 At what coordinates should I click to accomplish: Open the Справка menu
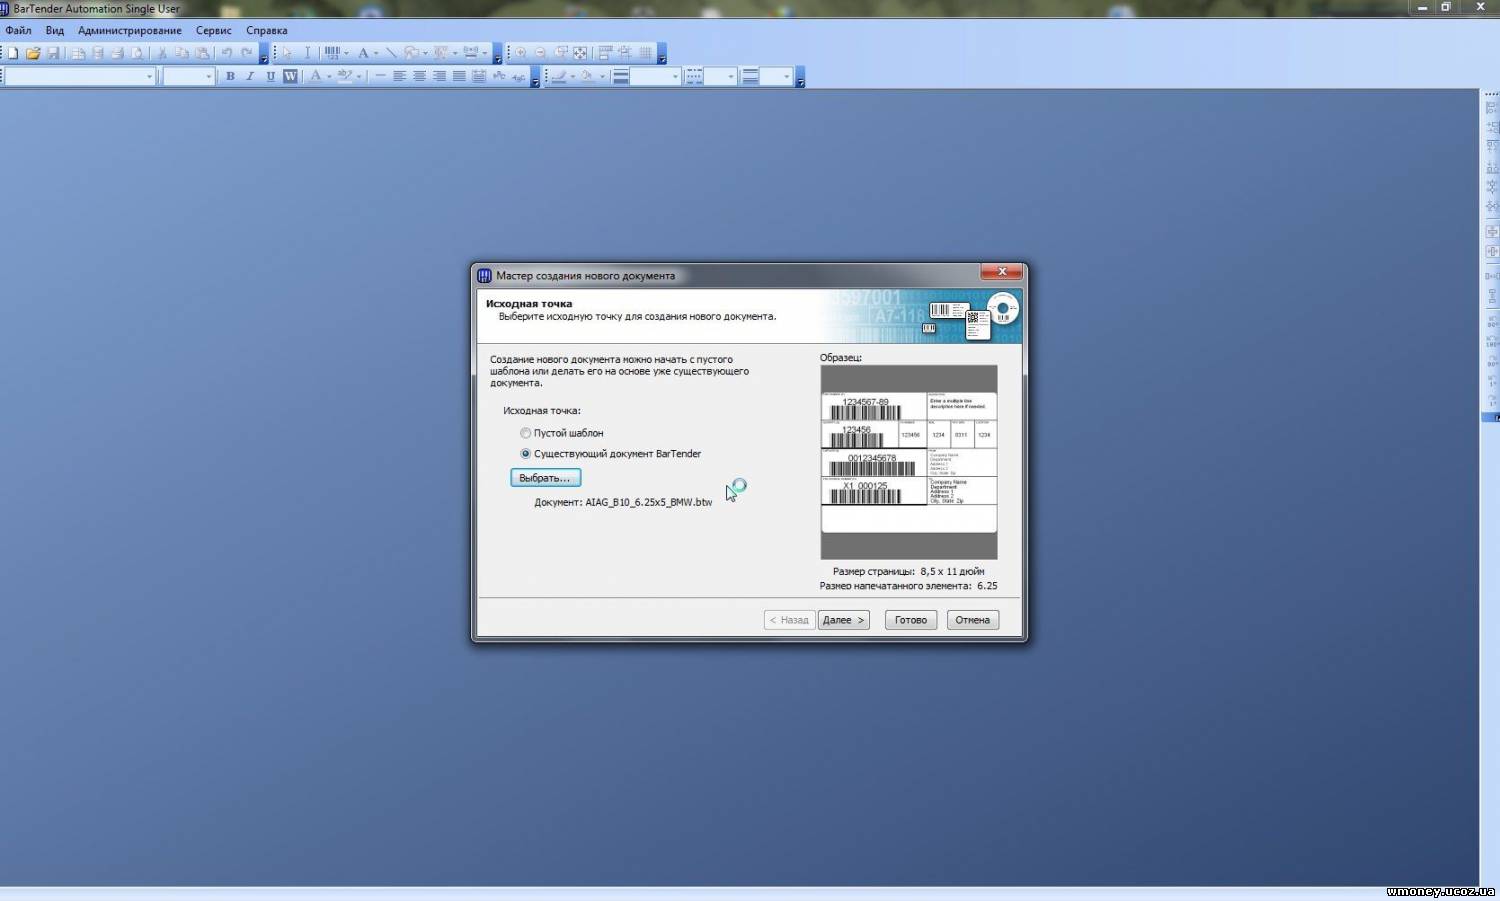click(267, 30)
